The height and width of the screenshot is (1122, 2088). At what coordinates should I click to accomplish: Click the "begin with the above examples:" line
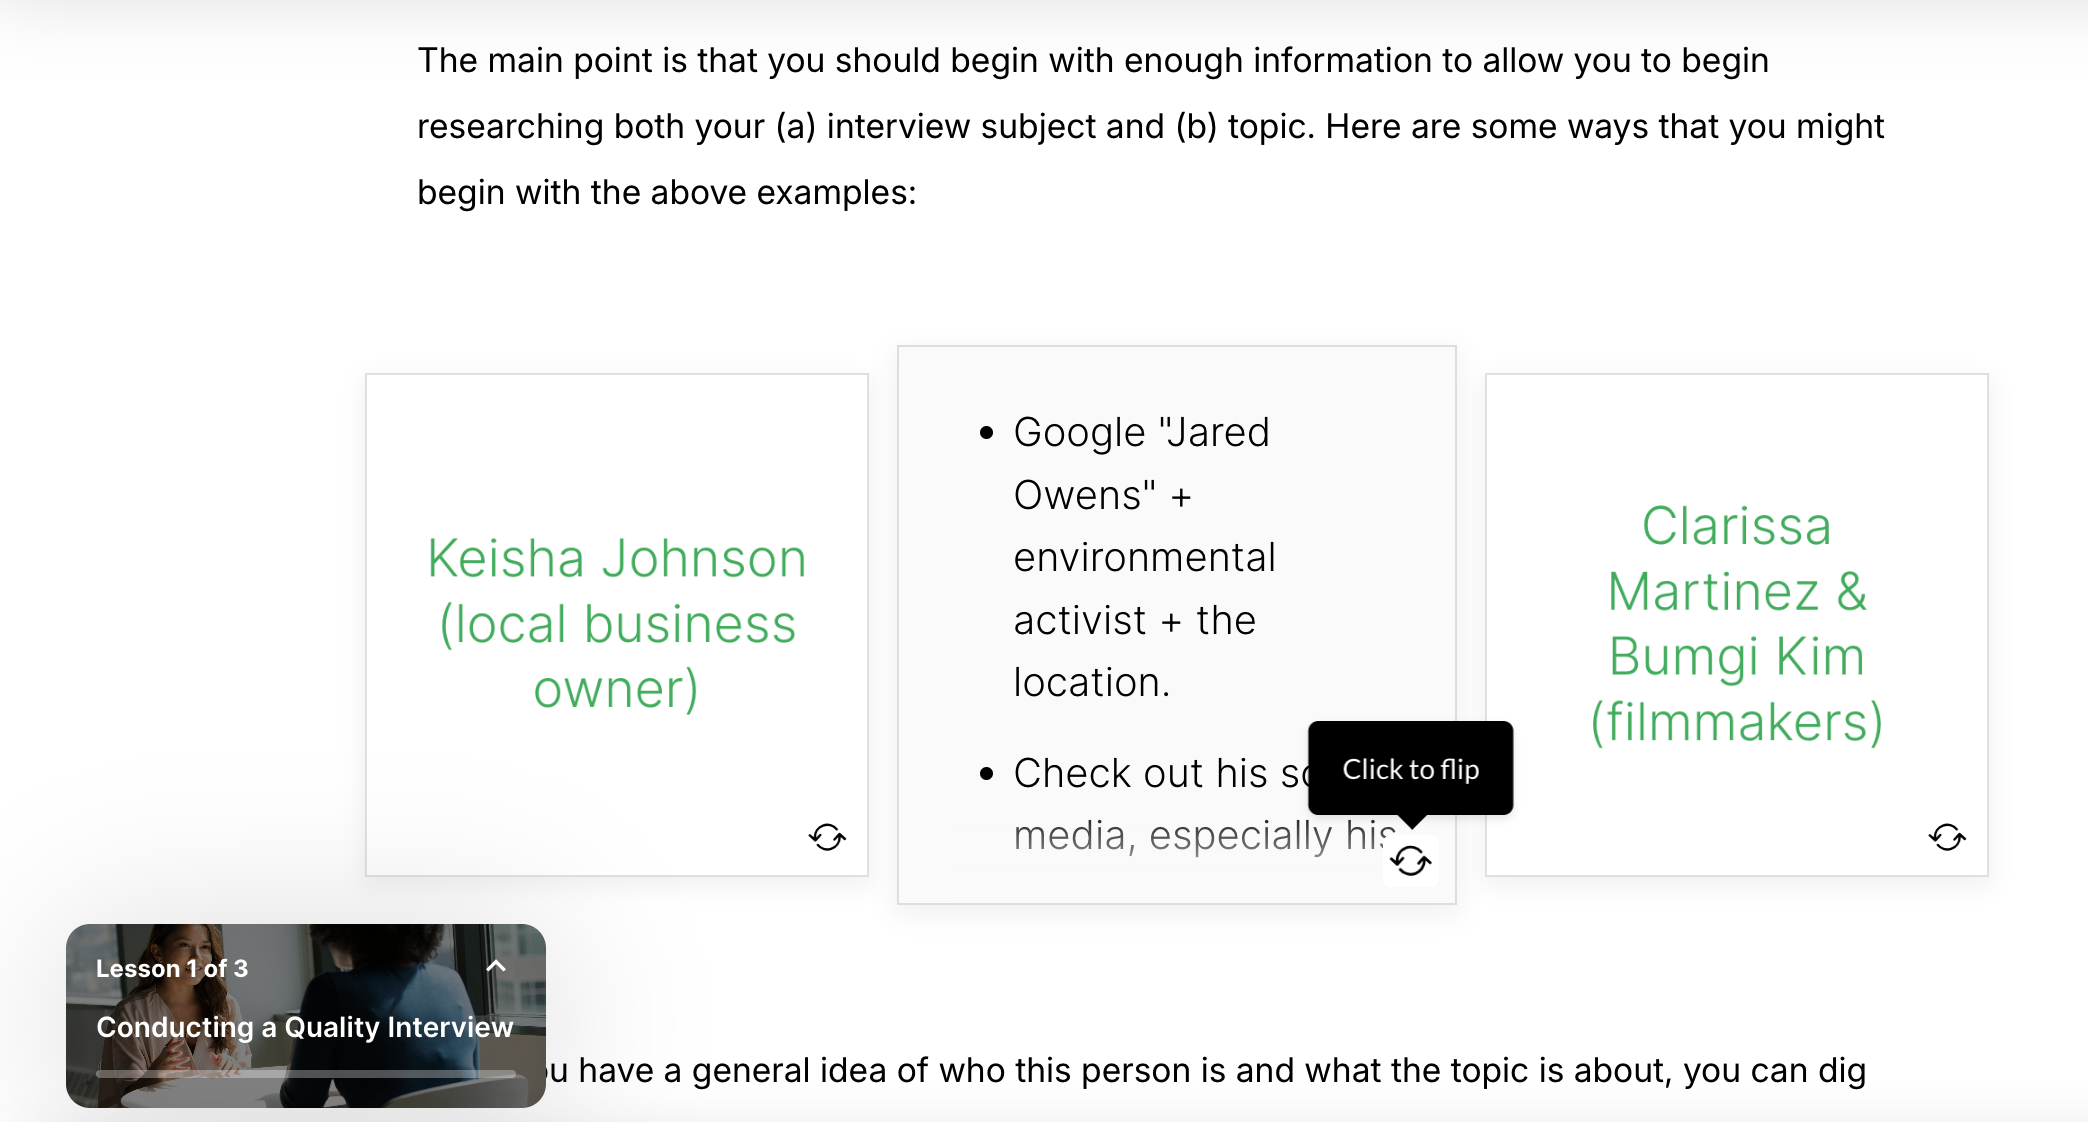666,192
